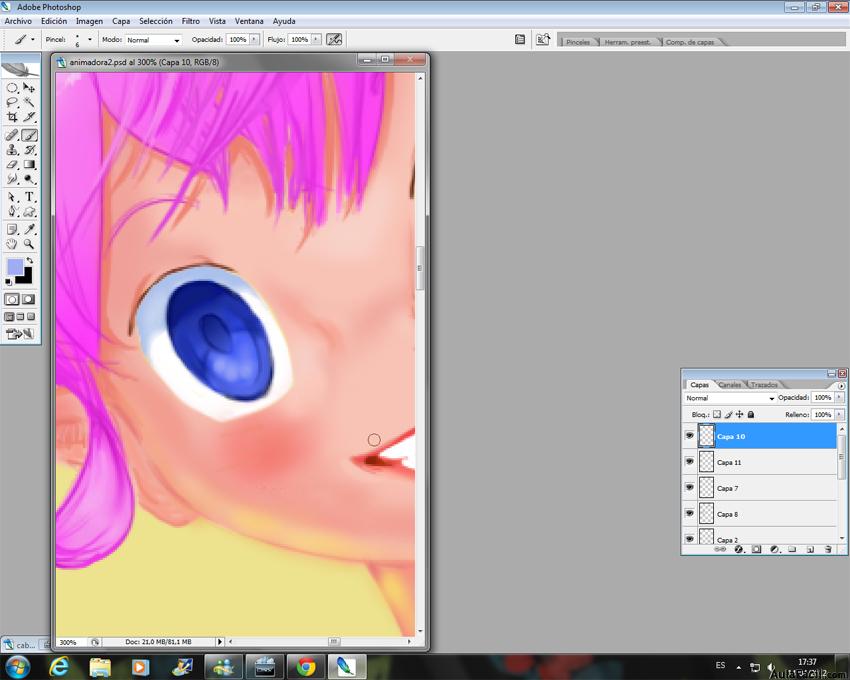Image resolution: width=850 pixels, height=680 pixels.
Task: Select the Pen tool
Action: coord(12,211)
